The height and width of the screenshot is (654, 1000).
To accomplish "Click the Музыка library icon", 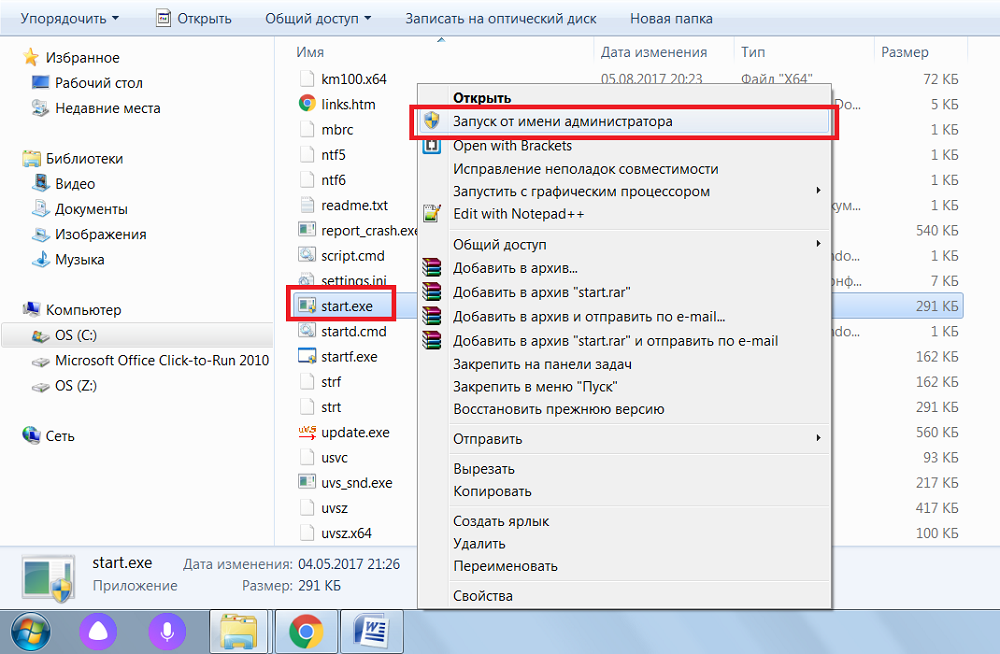I will pyautogui.click(x=40, y=259).
